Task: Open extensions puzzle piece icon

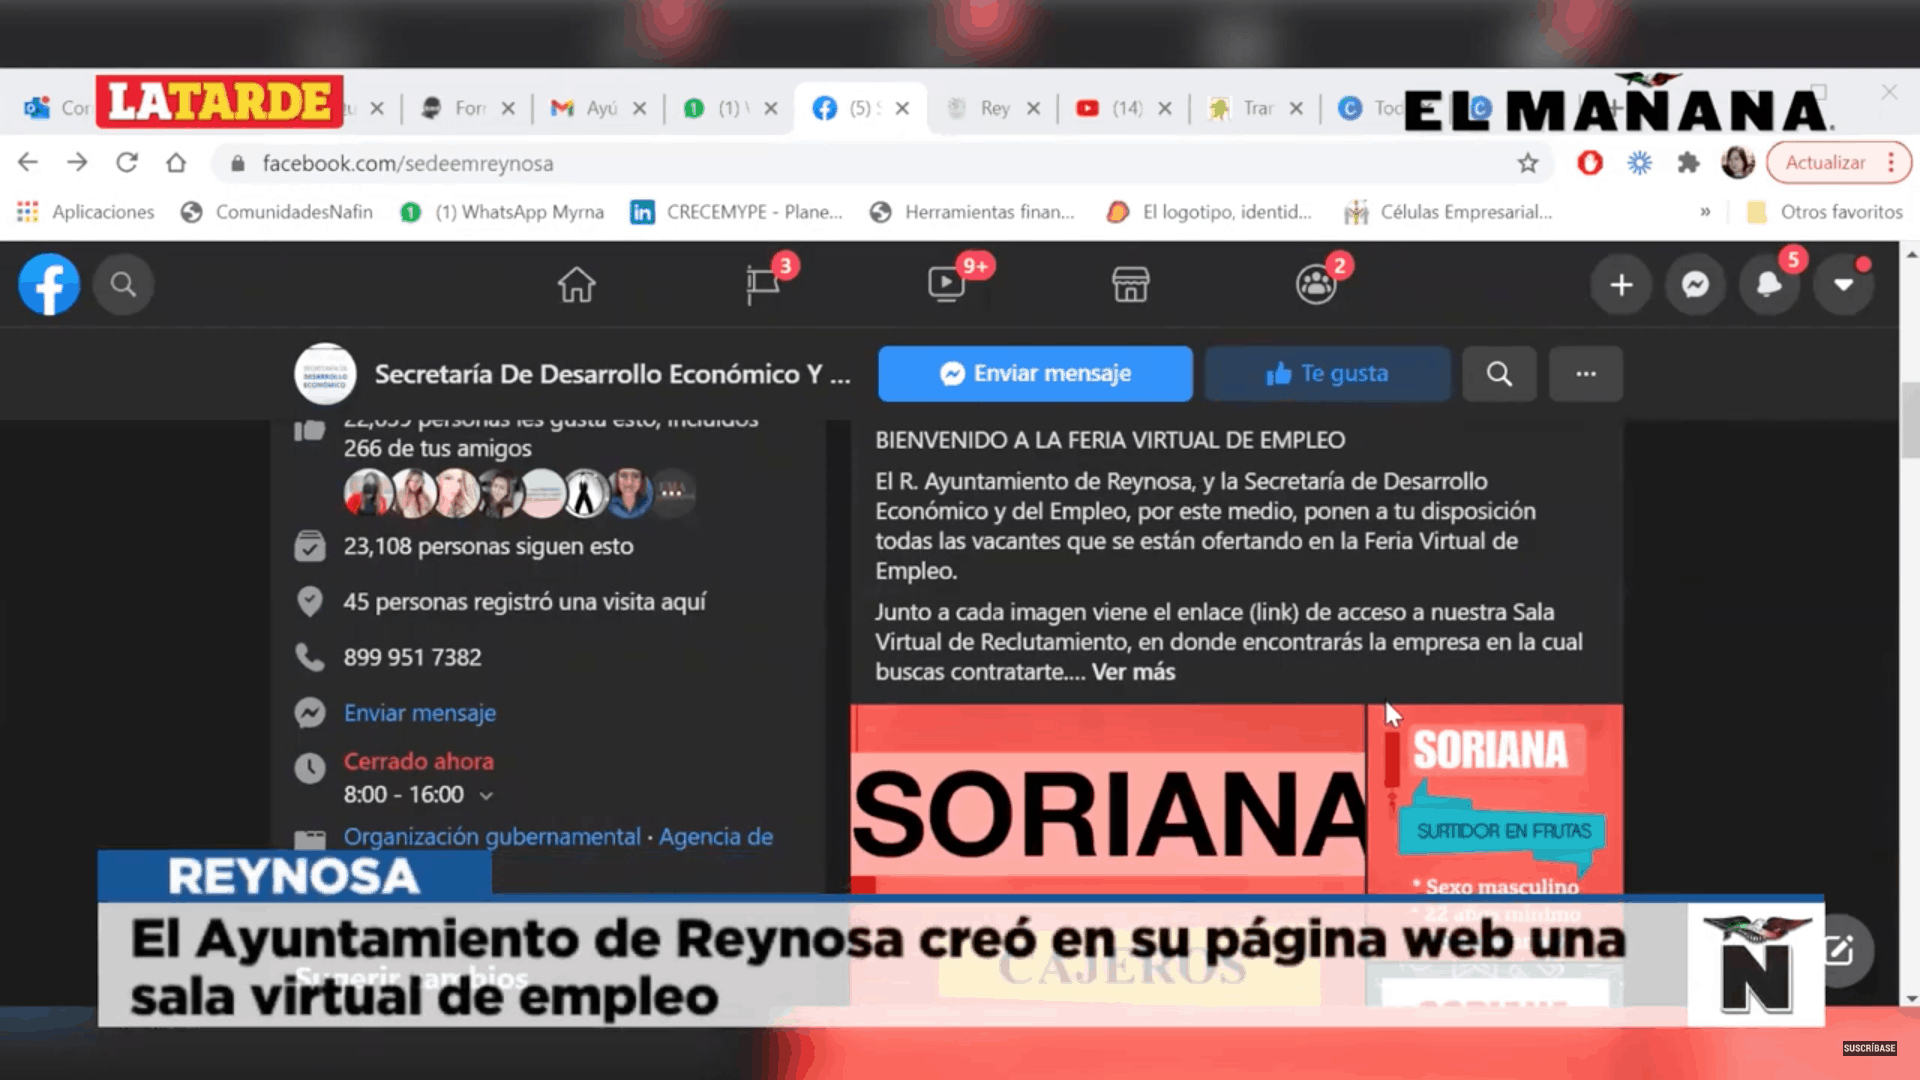Action: tap(1689, 162)
